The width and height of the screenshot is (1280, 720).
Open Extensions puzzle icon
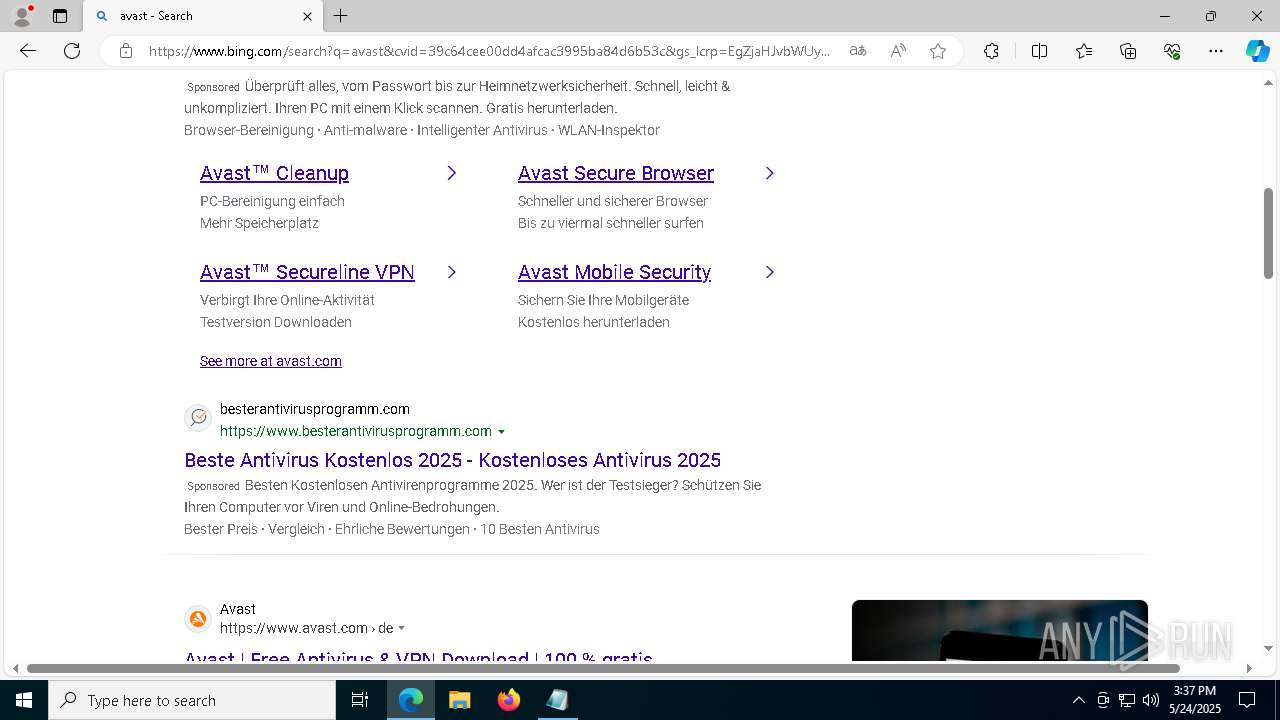(991, 51)
